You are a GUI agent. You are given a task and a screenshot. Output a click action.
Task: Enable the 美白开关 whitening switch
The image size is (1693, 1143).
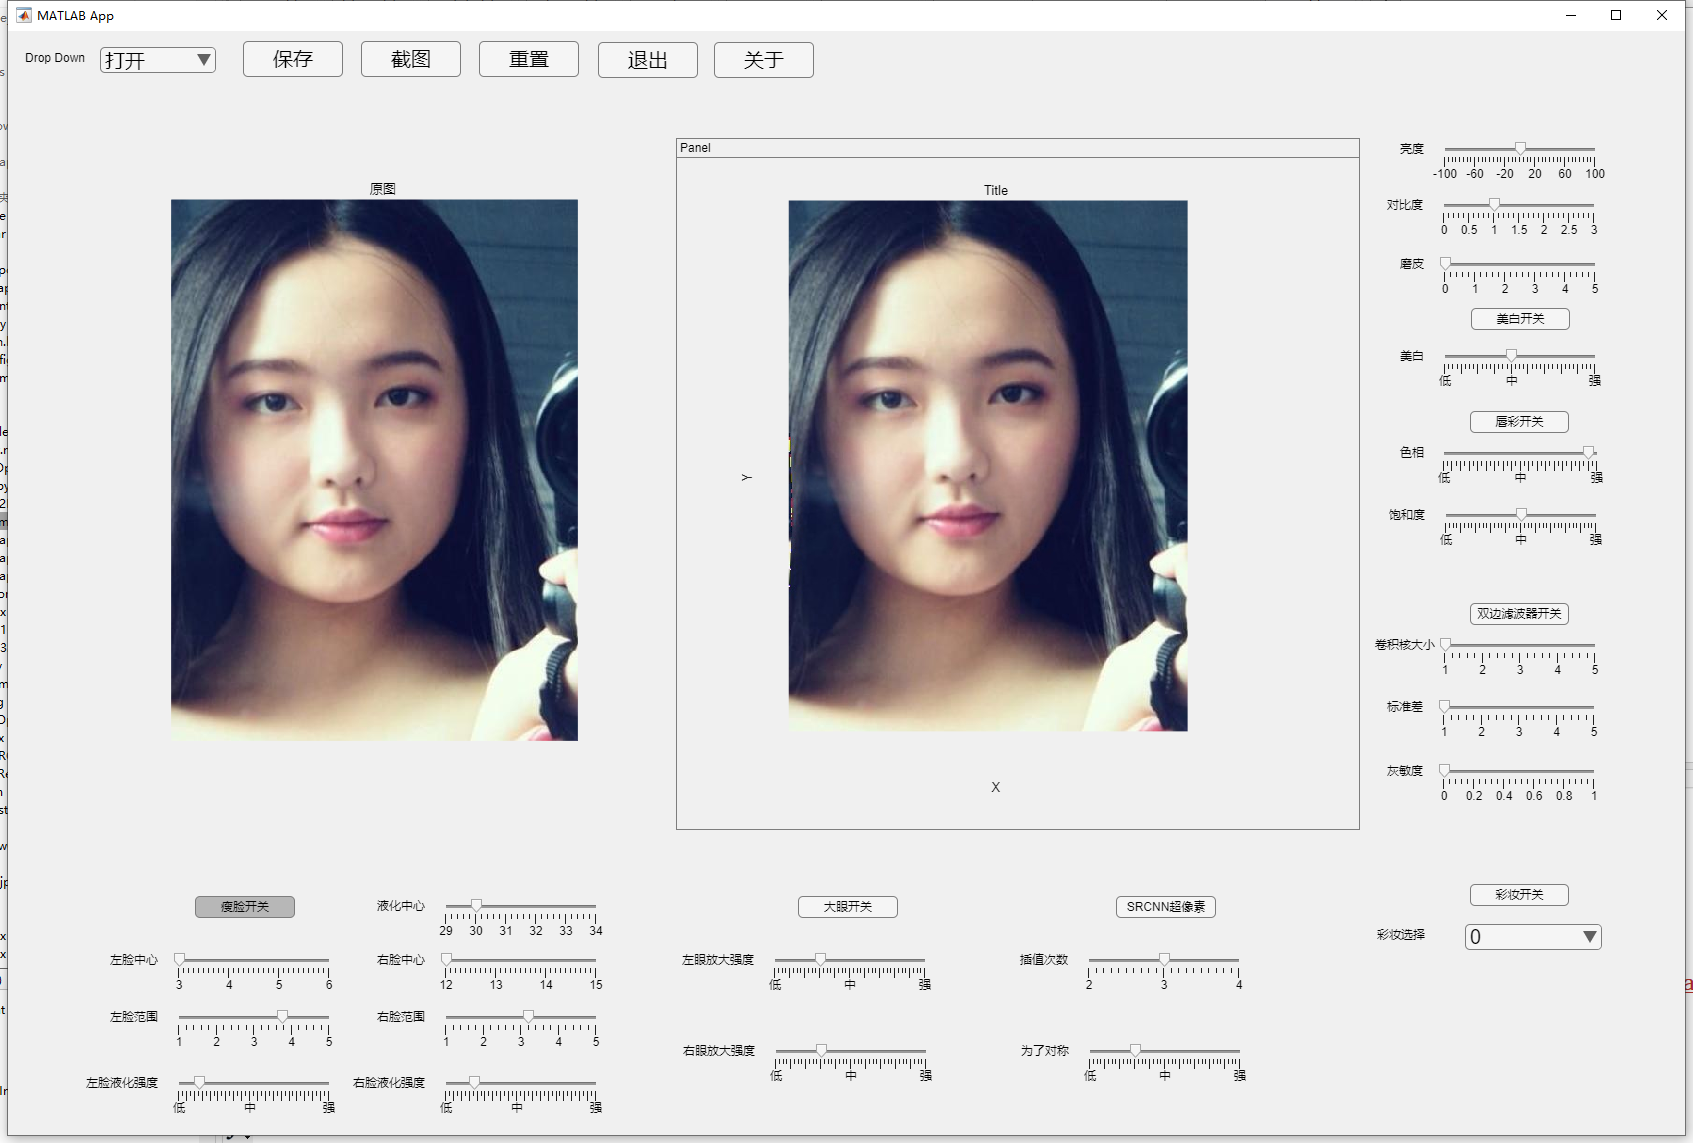click(x=1519, y=319)
